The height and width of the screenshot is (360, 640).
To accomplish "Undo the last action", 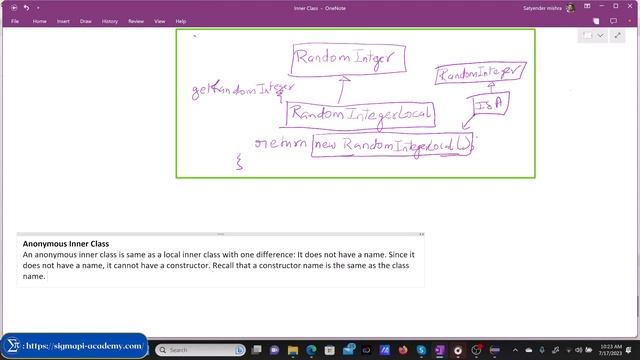I will (x=27, y=8).
